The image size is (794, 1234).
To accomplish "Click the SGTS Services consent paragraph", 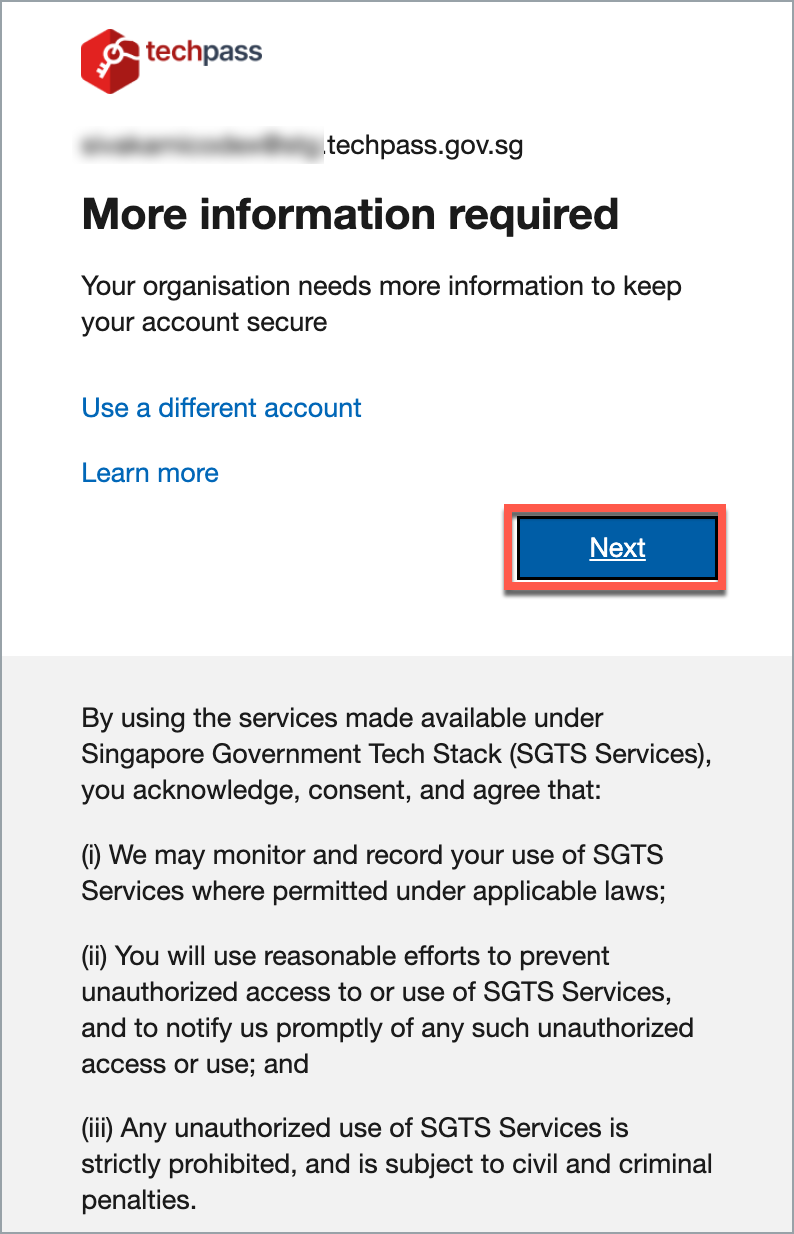I will click(395, 754).
